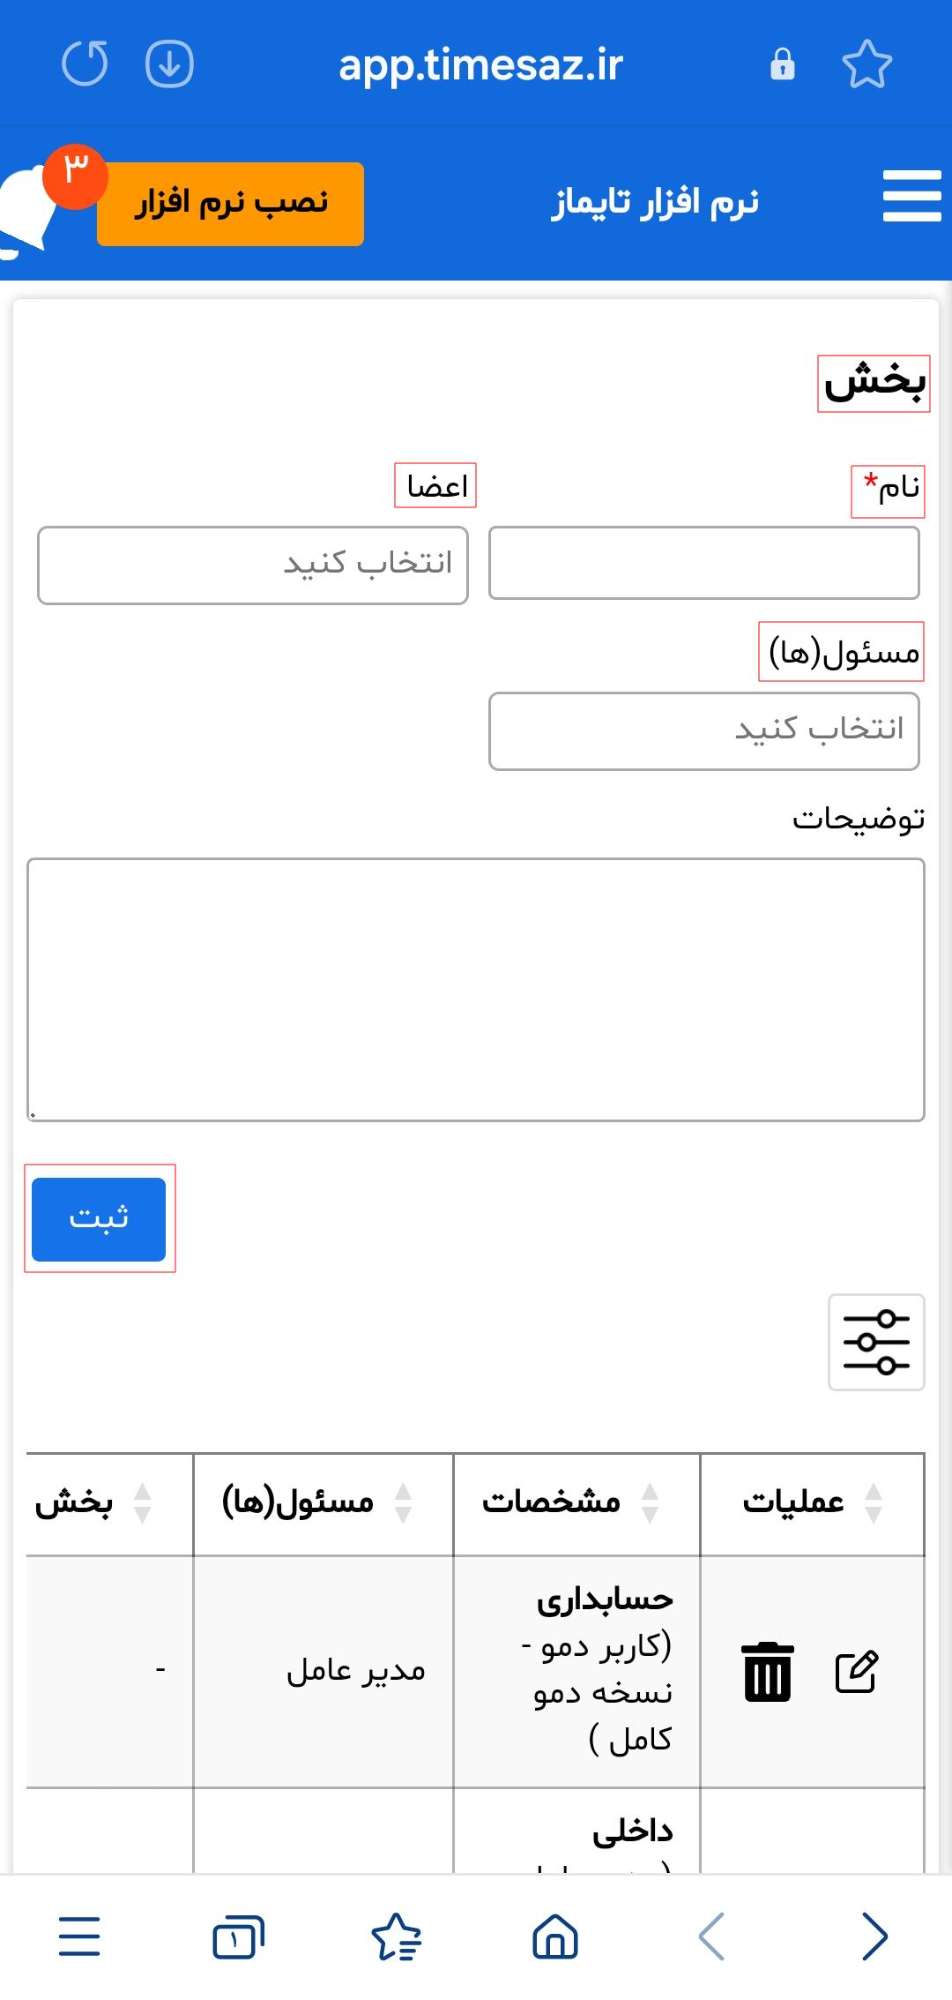Reload page using browser refresh icon
The height and width of the screenshot is (2000, 952).
pos(85,64)
